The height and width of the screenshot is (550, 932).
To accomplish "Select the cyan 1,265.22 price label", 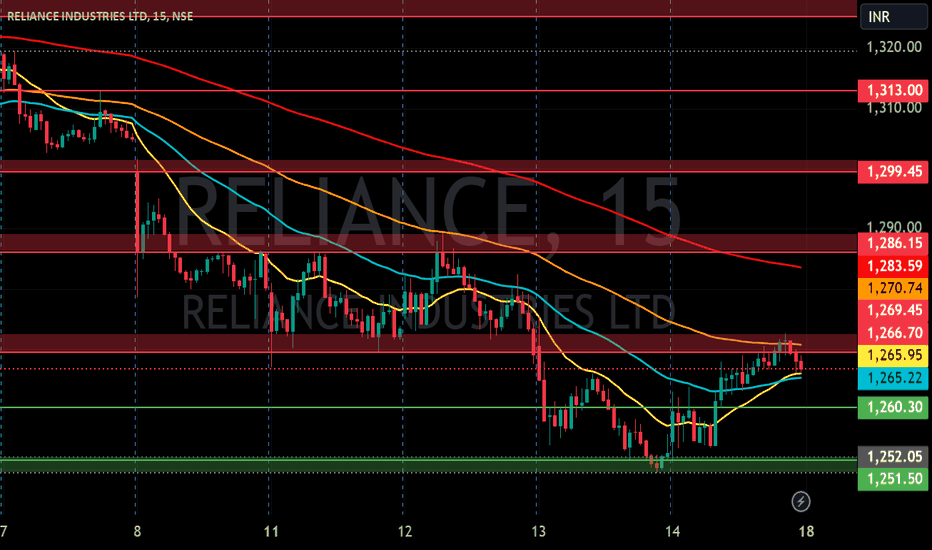I will click(x=893, y=378).
